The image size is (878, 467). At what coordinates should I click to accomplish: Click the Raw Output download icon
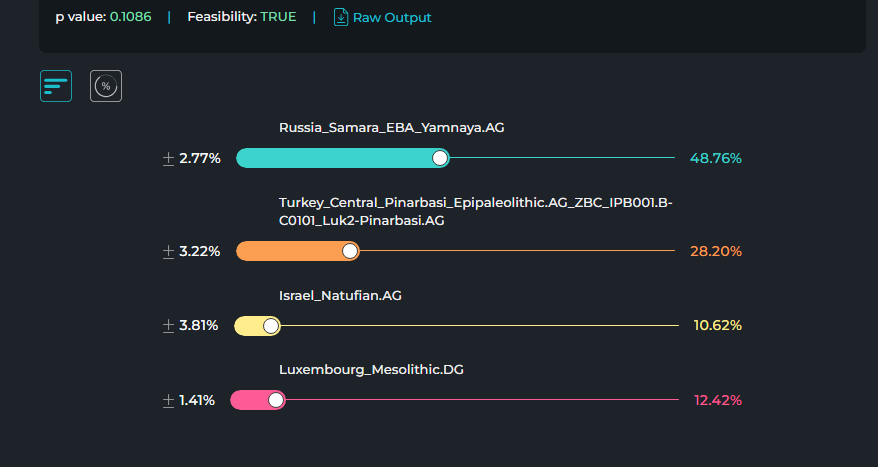[x=340, y=17]
